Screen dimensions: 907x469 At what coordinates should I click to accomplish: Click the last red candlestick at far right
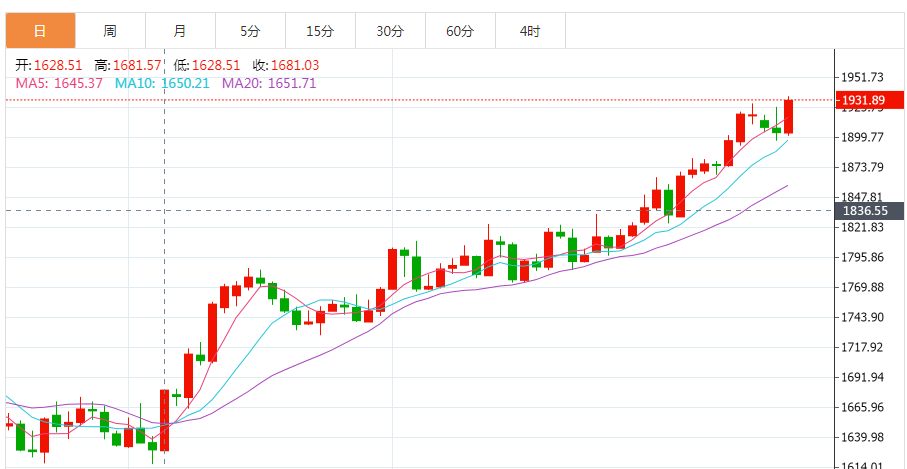pyautogui.click(x=789, y=116)
